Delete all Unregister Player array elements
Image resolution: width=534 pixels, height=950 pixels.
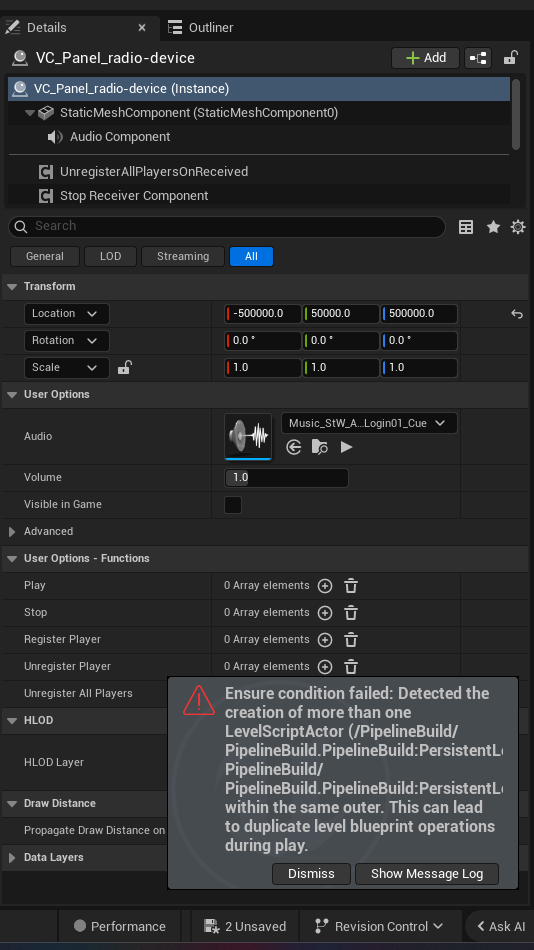click(x=351, y=666)
